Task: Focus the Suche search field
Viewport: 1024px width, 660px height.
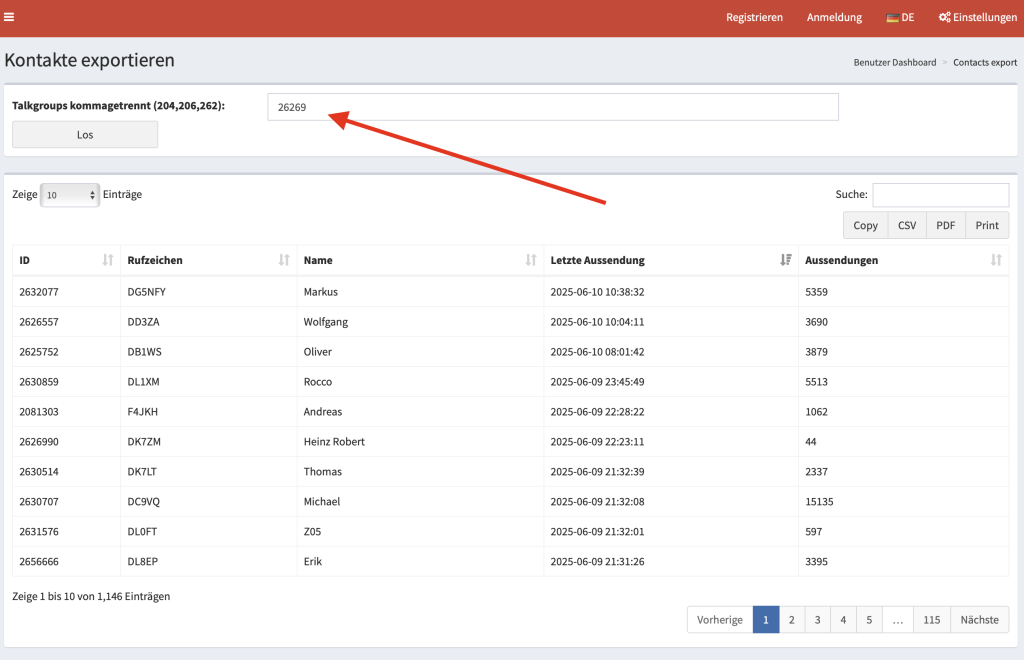Action: [940, 195]
